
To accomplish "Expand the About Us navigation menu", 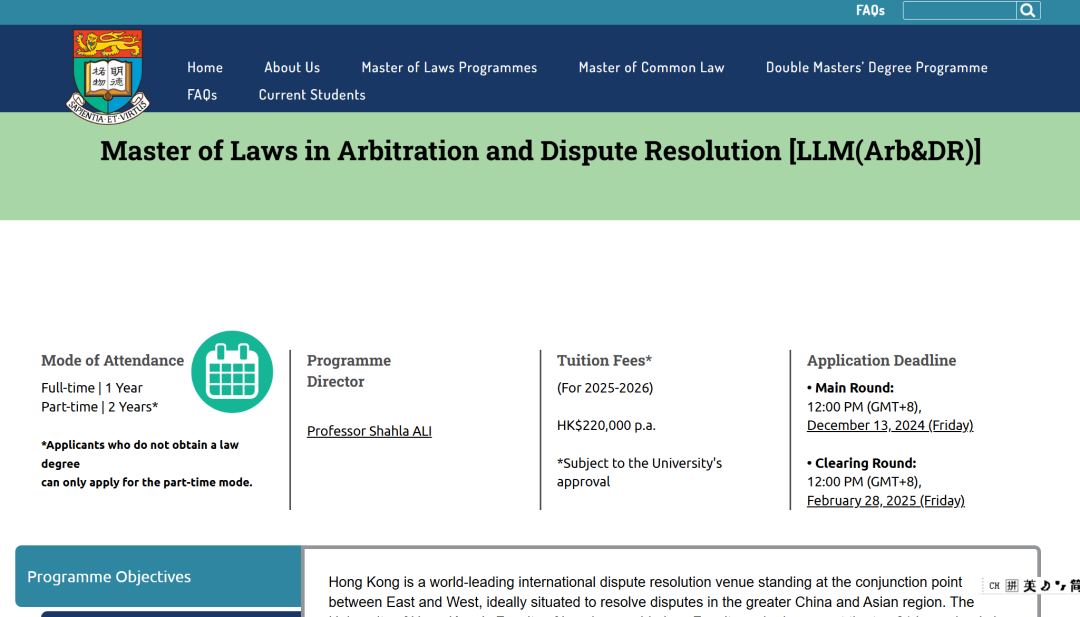I will 292,68.
